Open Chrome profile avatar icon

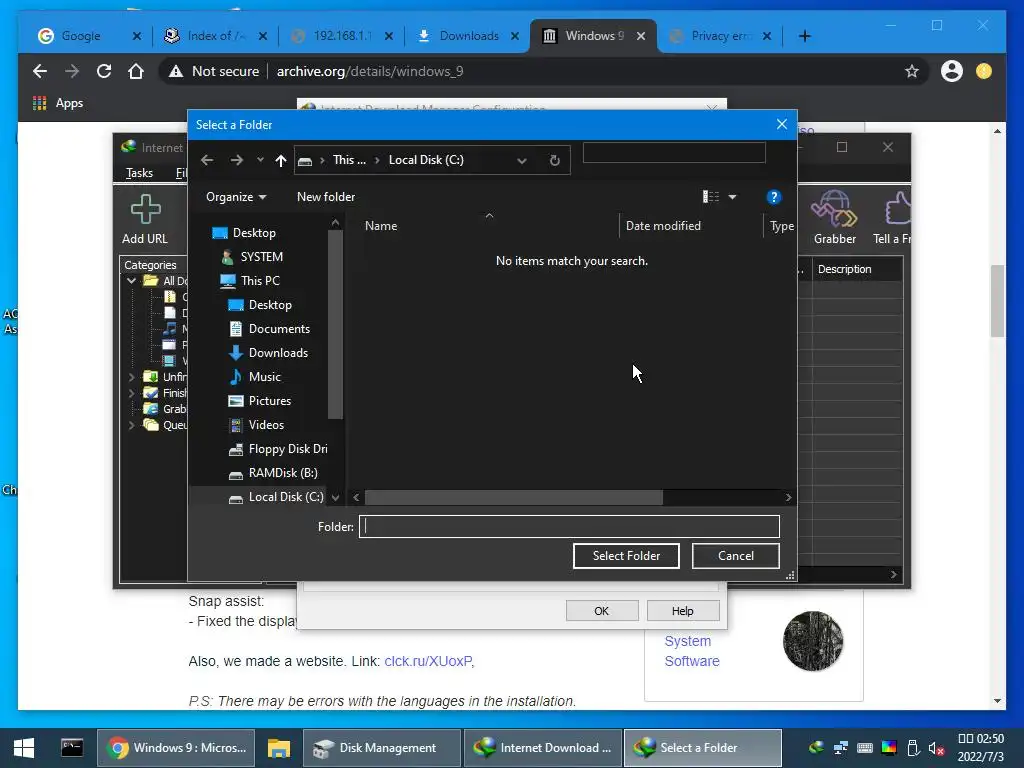952,71
